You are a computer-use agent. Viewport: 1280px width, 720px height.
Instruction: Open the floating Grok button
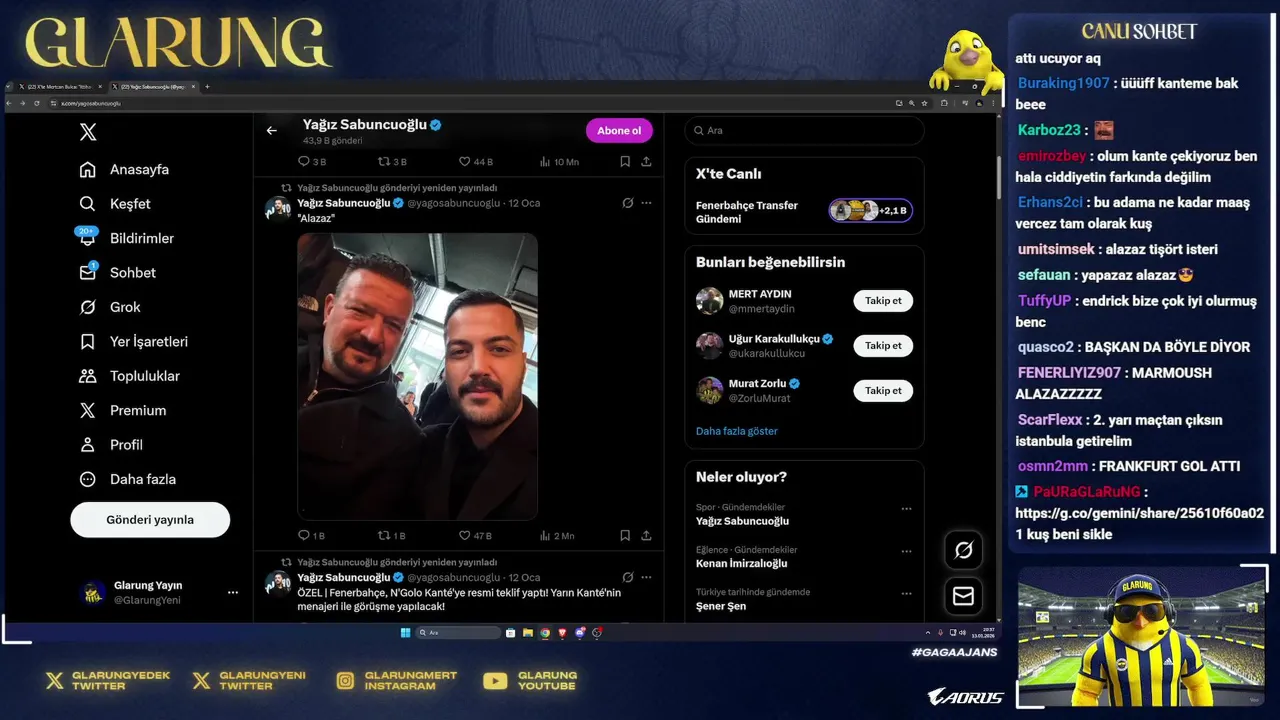pyautogui.click(x=963, y=550)
